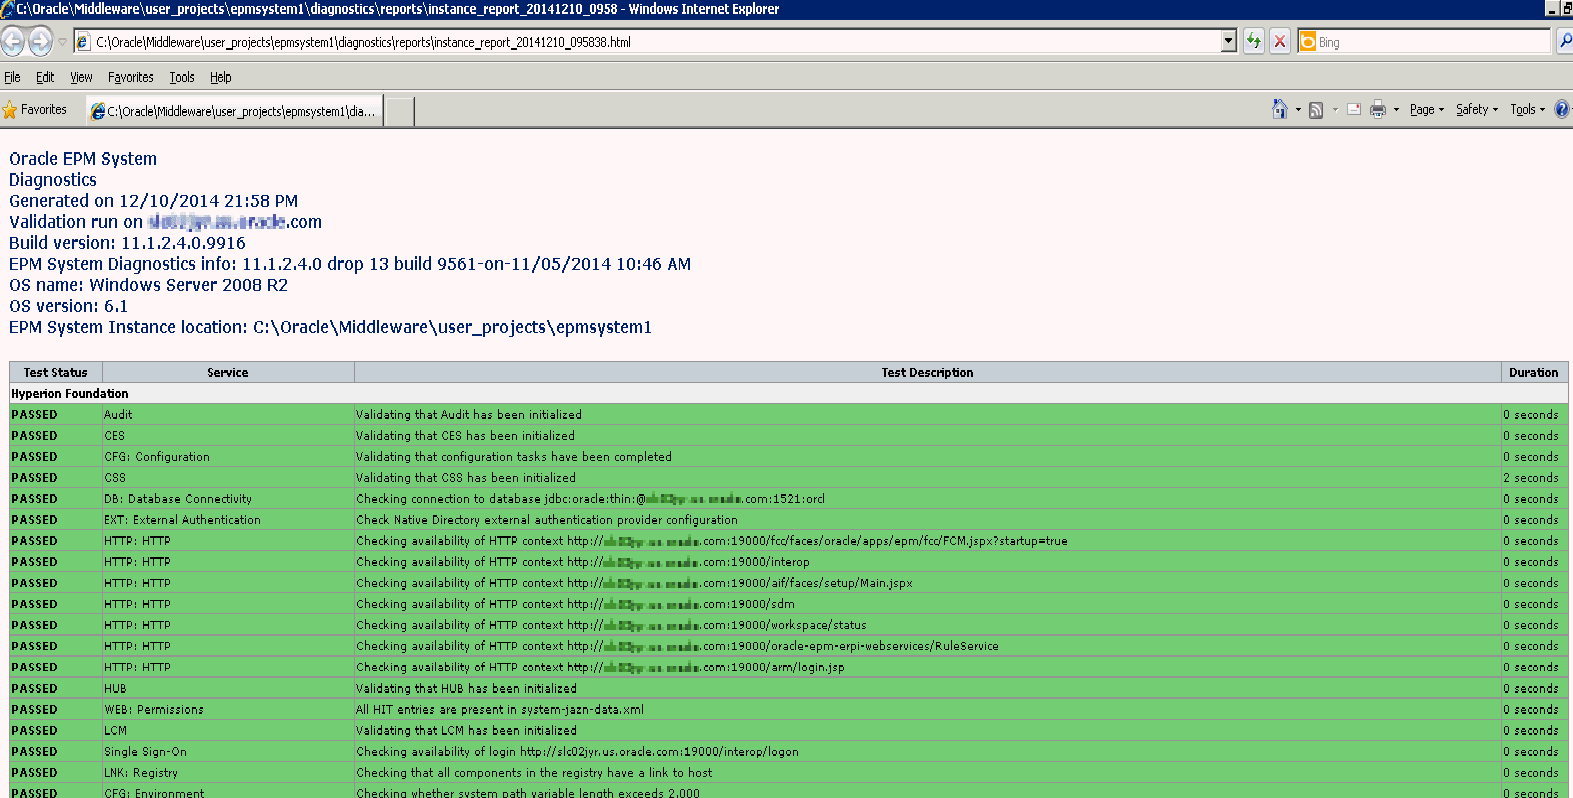The width and height of the screenshot is (1573, 798).
Task: Click the Service column header
Action: (228, 372)
